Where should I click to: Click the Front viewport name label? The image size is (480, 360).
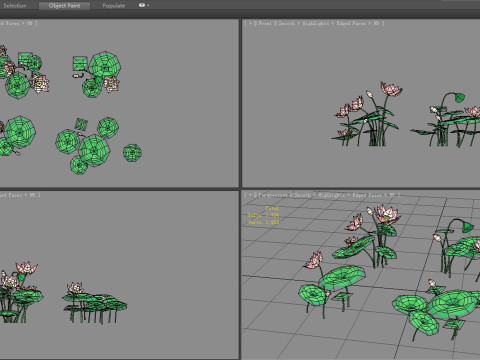click(x=265, y=23)
